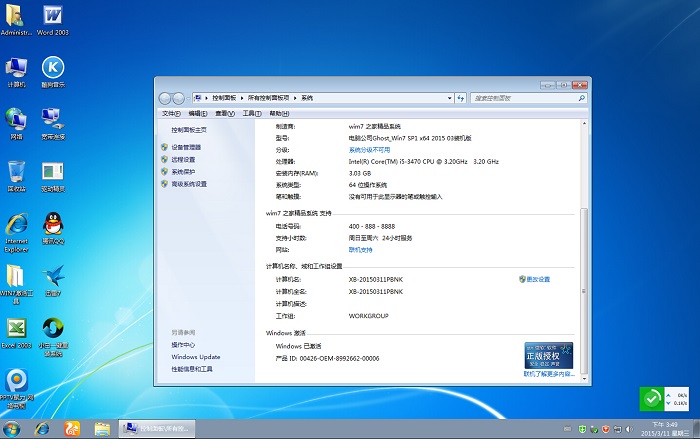Click the Windows Start orb
Image resolution: width=700 pixels, height=439 pixels.
[x=14, y=428]
